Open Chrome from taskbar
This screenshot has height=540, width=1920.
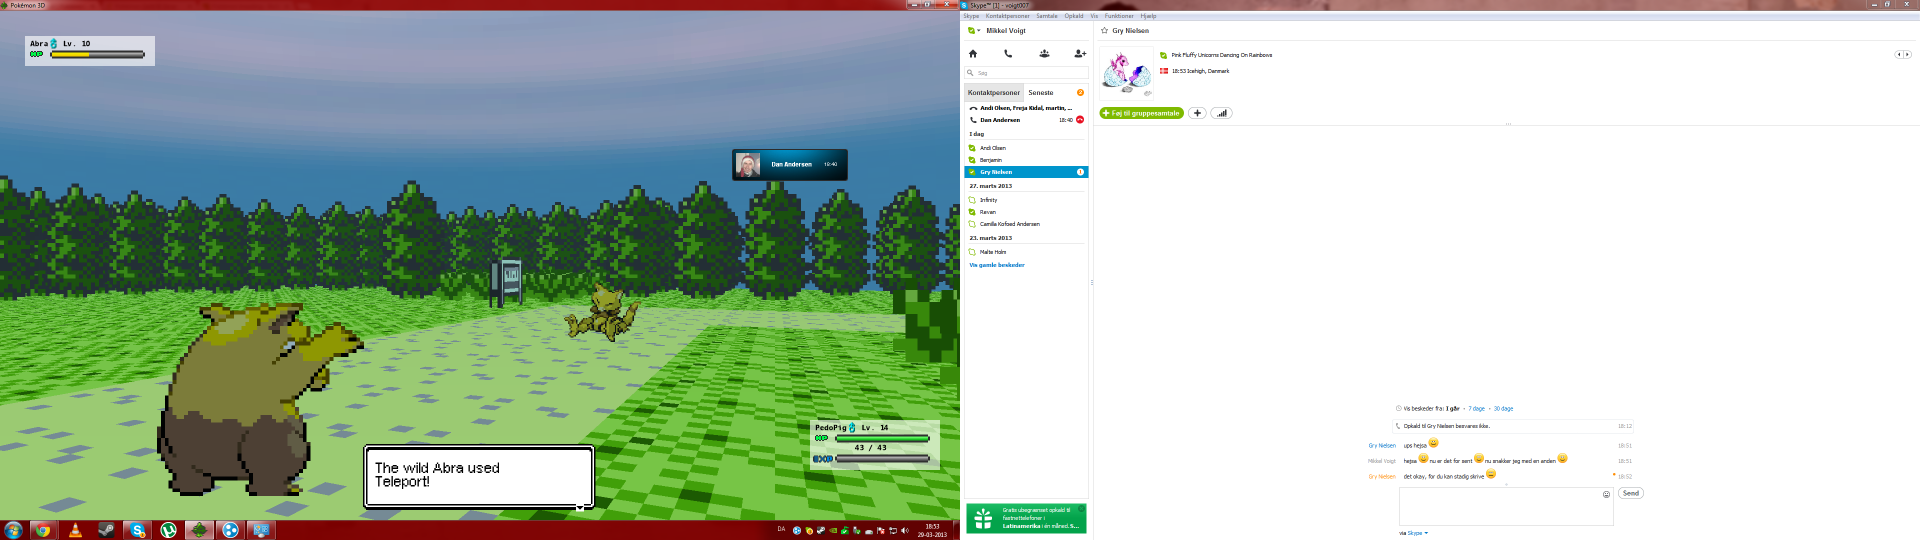click(43, 530)
